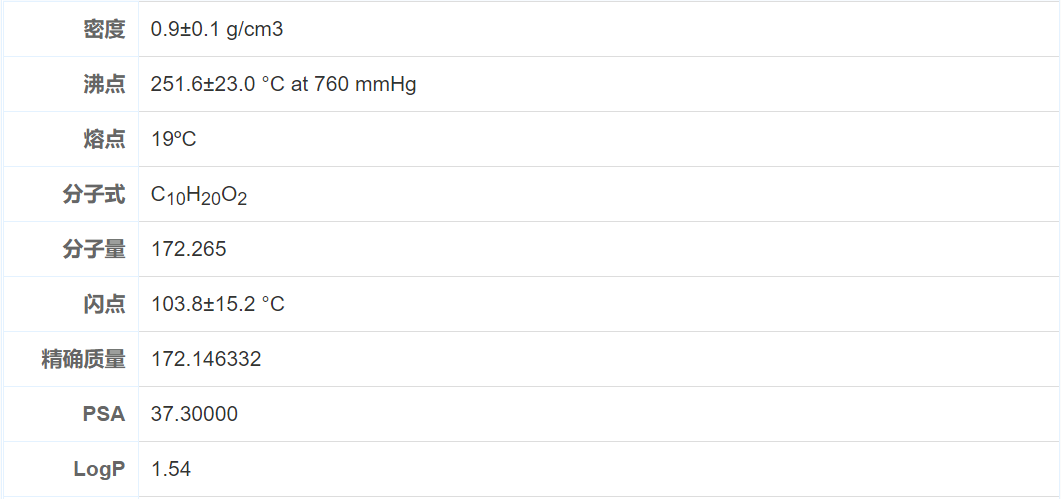Select the 19ºC melting point value
The width and height of the screenshot is (1061, 499).
coord(174,139)
